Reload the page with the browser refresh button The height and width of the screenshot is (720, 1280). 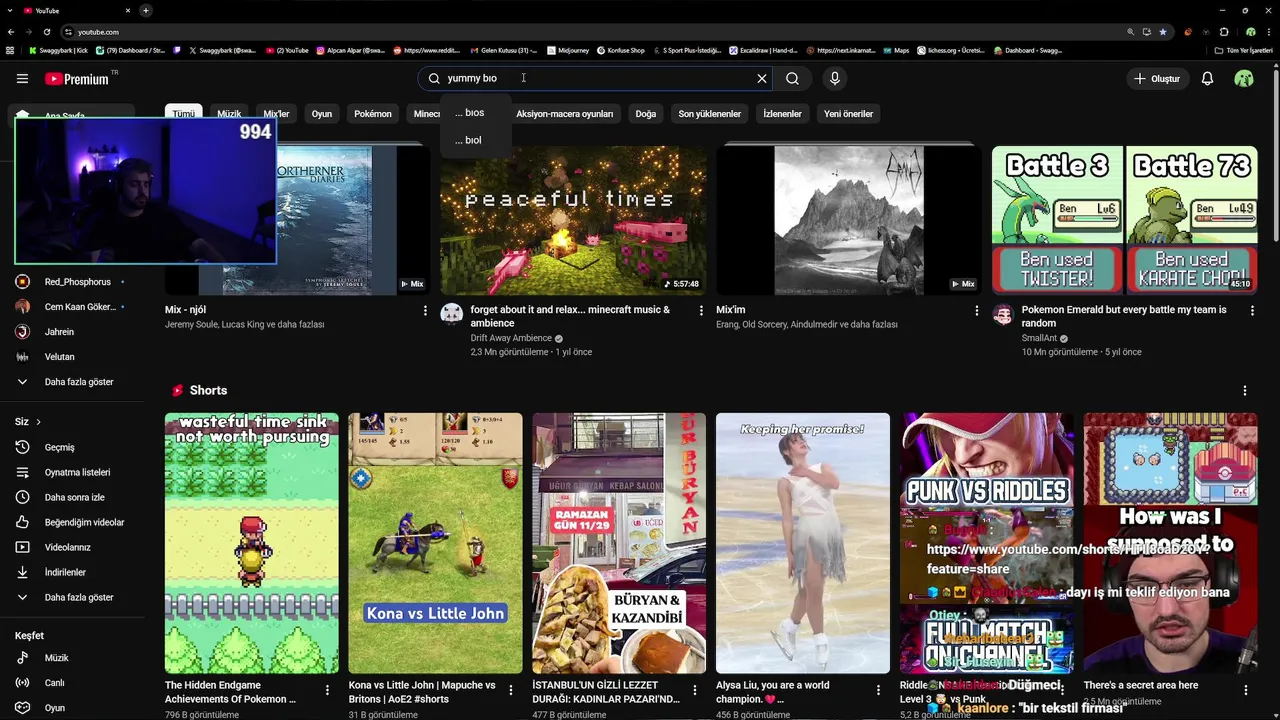46,32
